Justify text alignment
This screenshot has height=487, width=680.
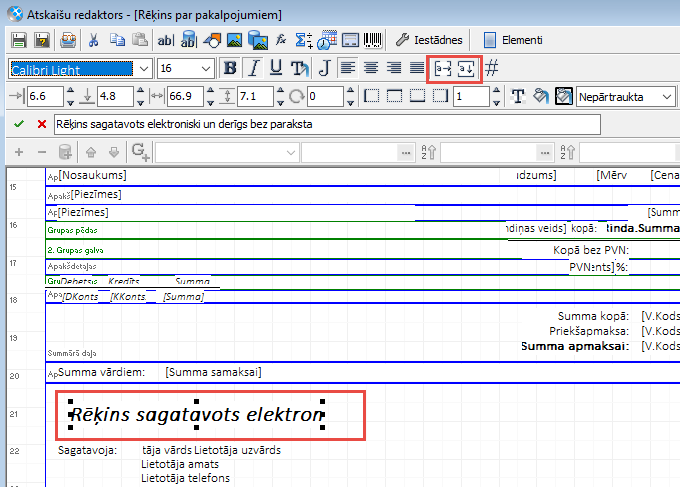click(x=417, y=68)
